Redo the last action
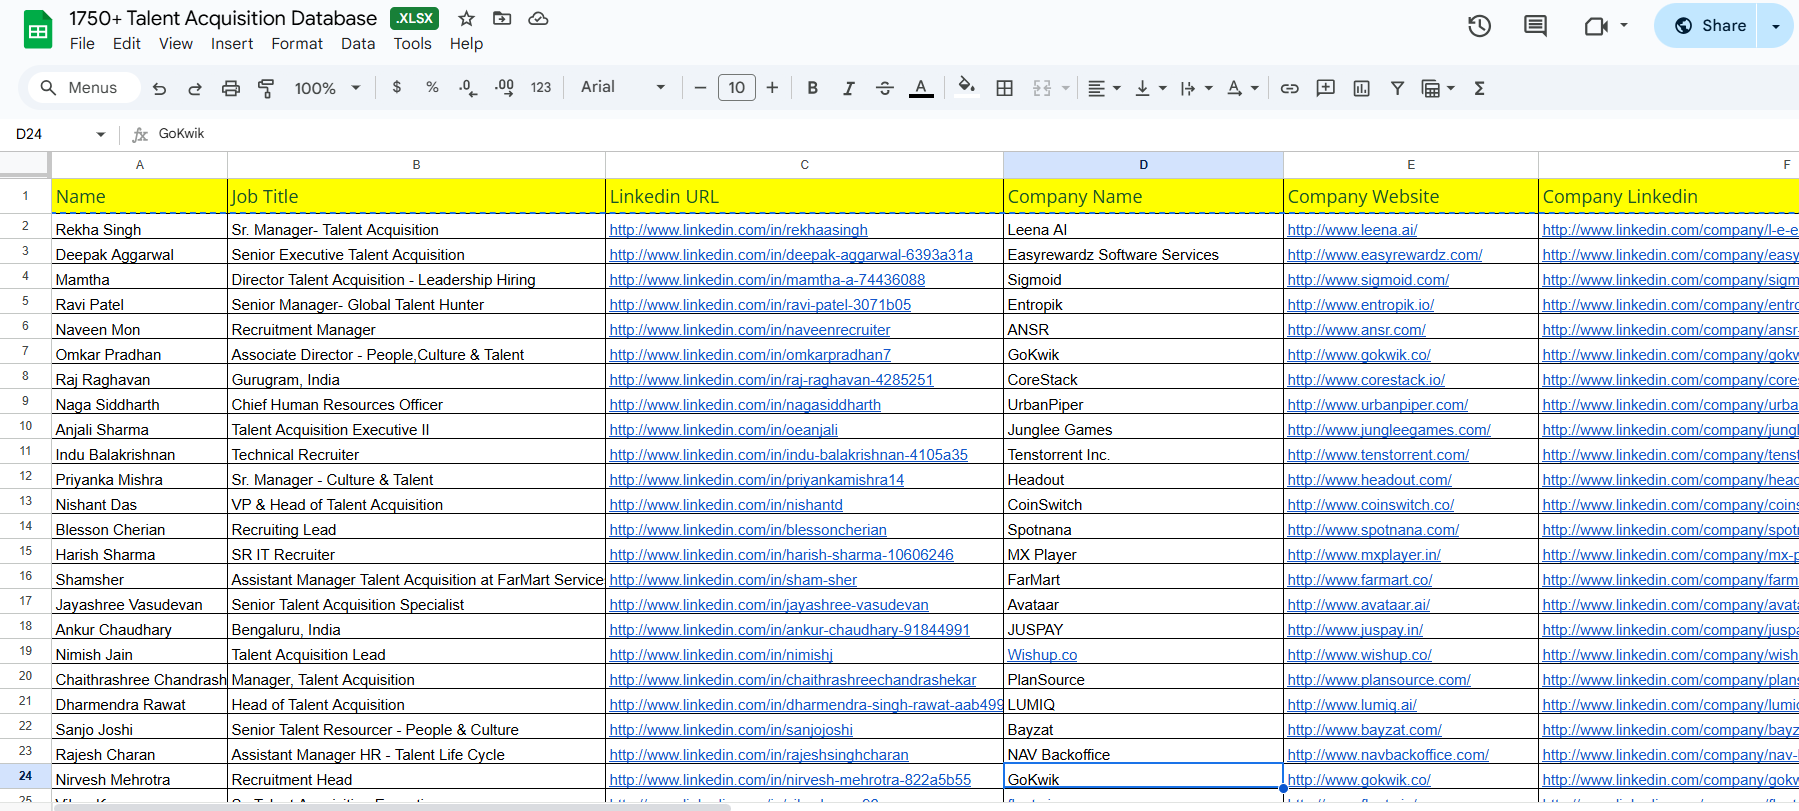 coord(195,88)
